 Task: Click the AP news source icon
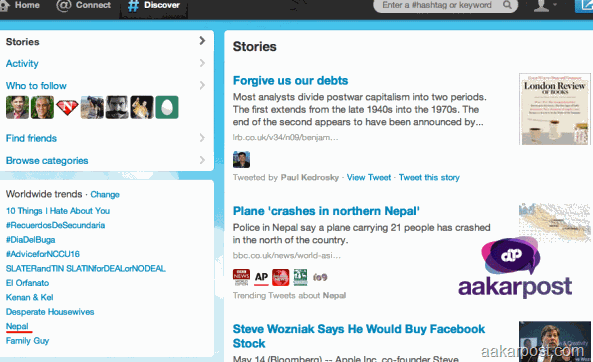tap(261, 278)
